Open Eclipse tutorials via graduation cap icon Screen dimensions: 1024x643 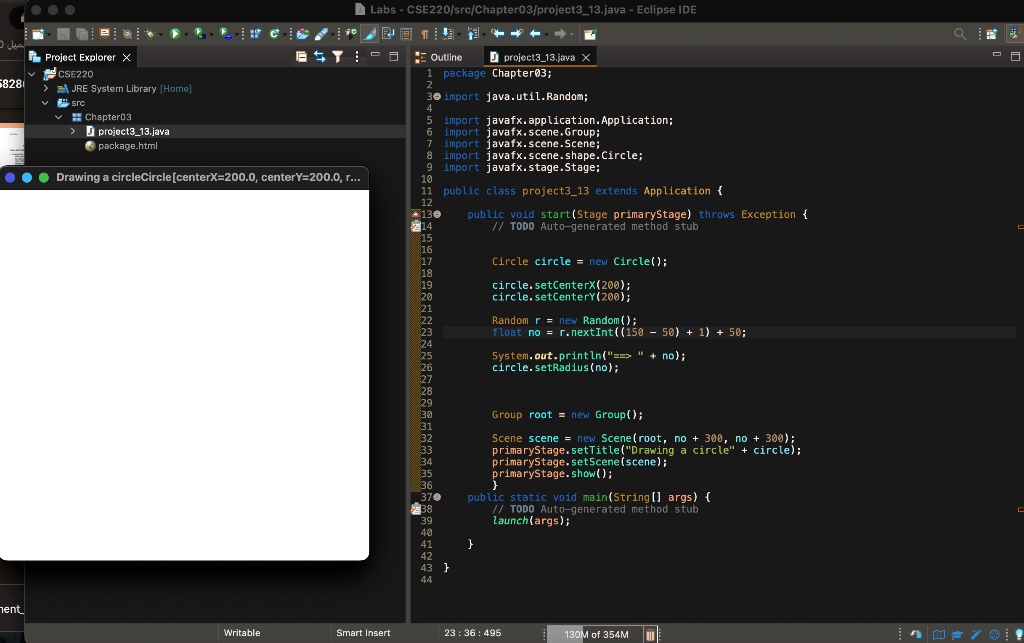(957, 633)
